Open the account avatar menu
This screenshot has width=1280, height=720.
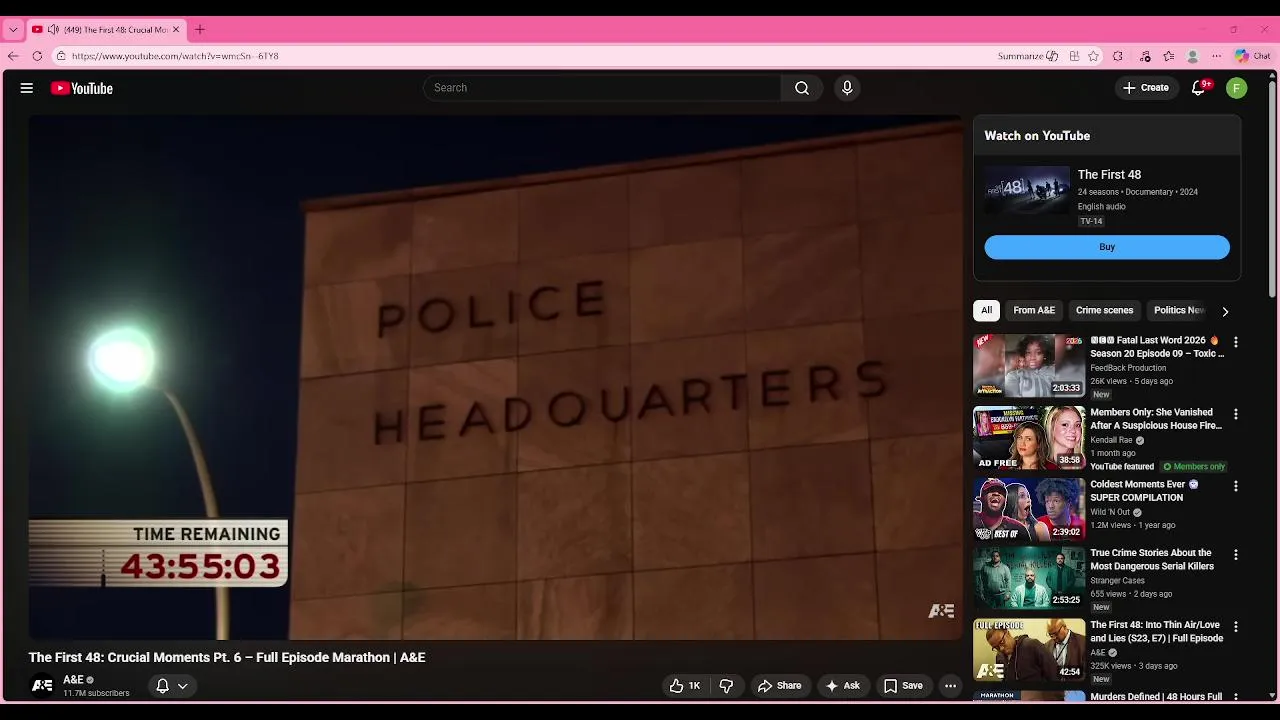[x=1237, y=88]
